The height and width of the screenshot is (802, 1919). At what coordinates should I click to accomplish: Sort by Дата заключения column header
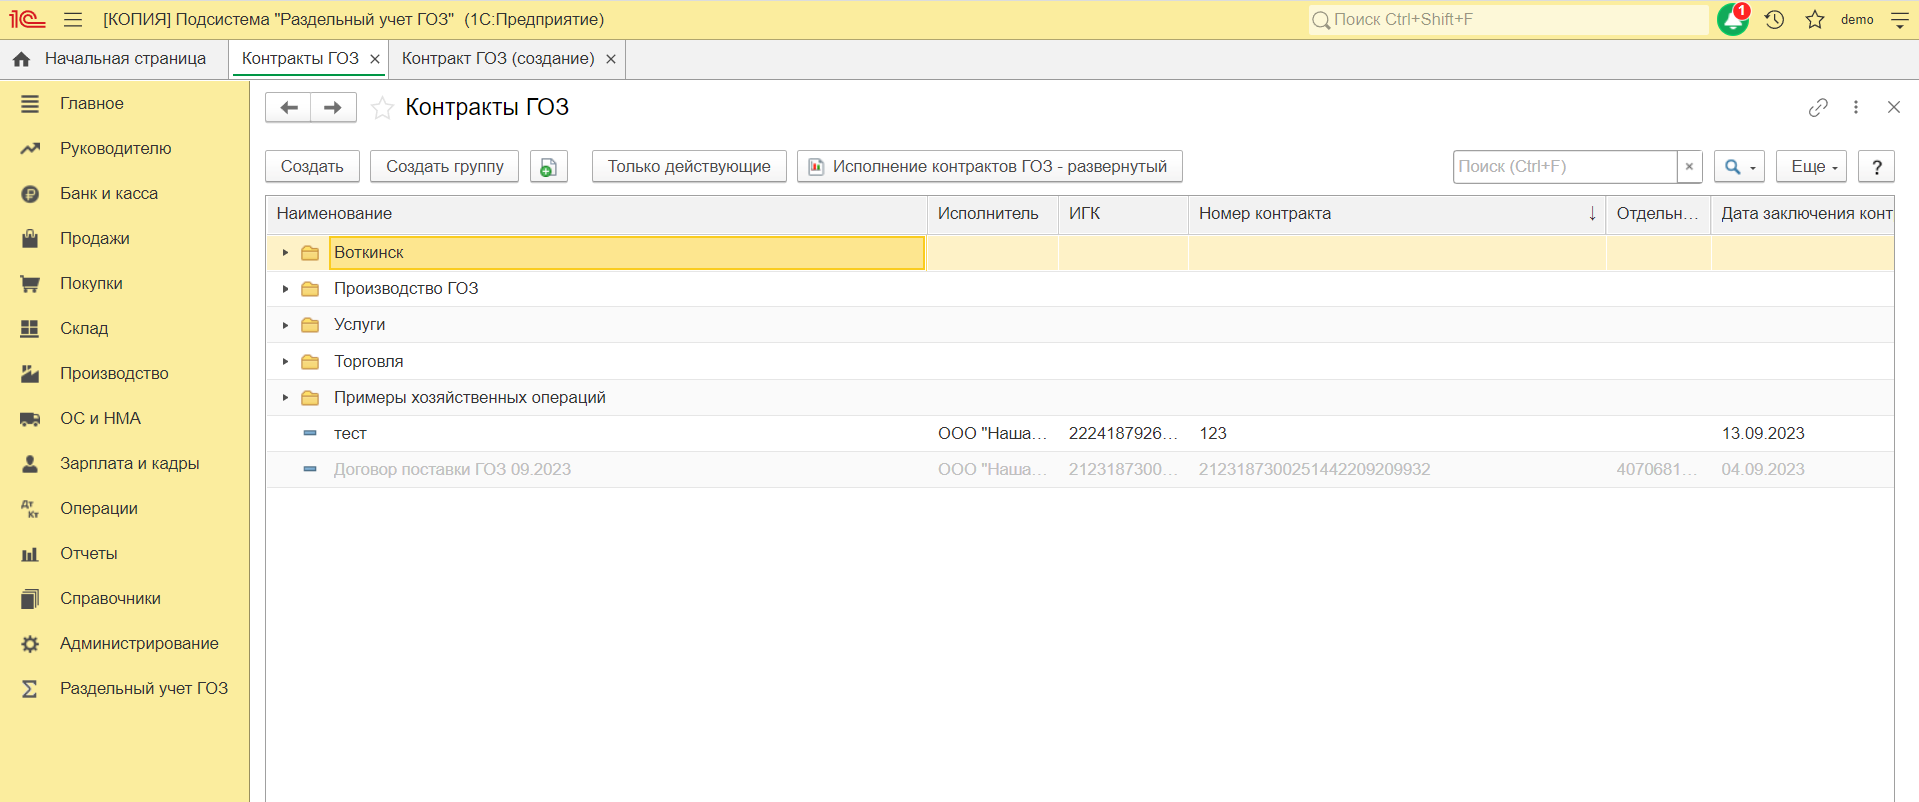point(1802,214)
